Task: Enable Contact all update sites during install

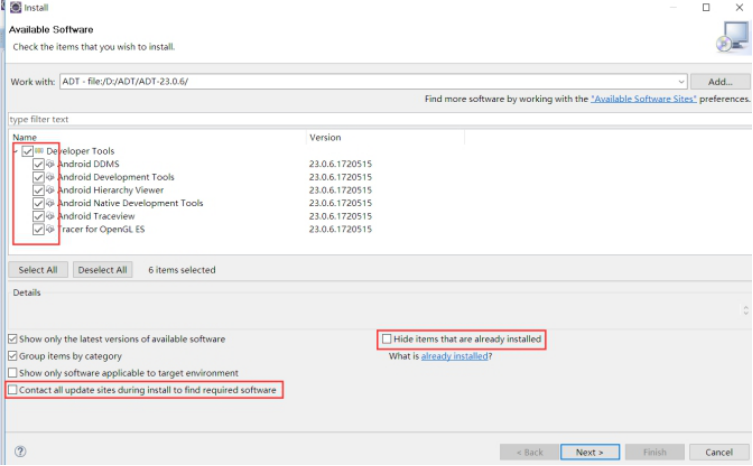Action: point(12,390)
